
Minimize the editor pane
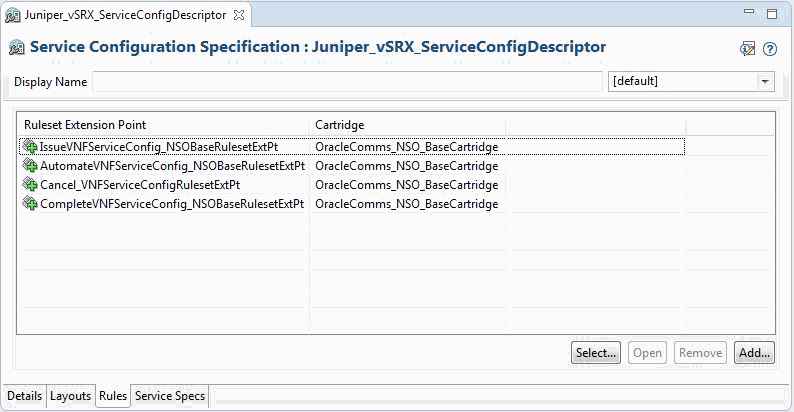pyautogui.click(x=749, y=12)
